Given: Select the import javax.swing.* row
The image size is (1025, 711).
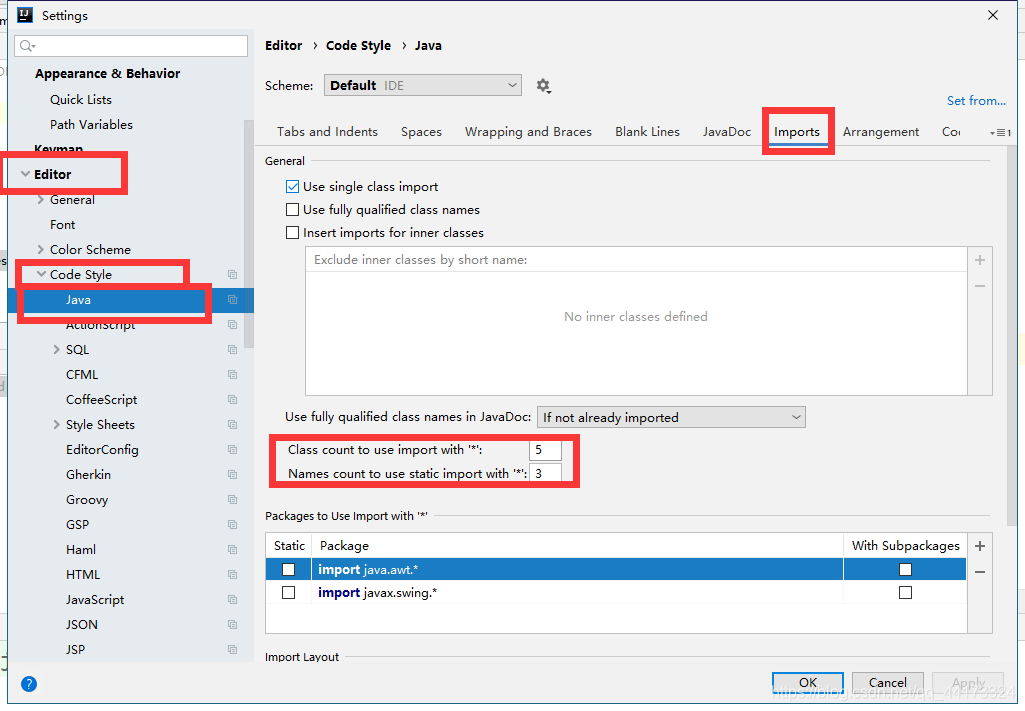Looking at the screenshot, I should (x=616, y=593).
